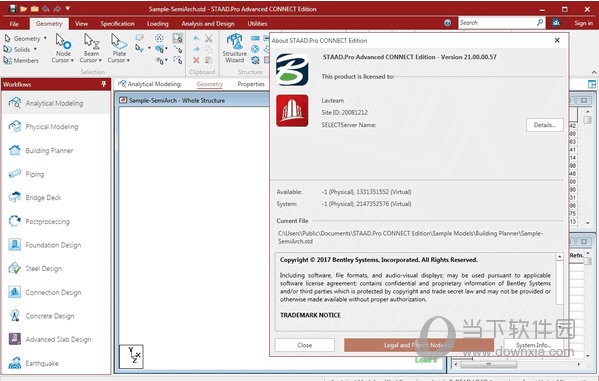This screenshot has height=381, width=599.
Task: Open the quick access toolbar customize arrow
Action: (x=68, y=8)
